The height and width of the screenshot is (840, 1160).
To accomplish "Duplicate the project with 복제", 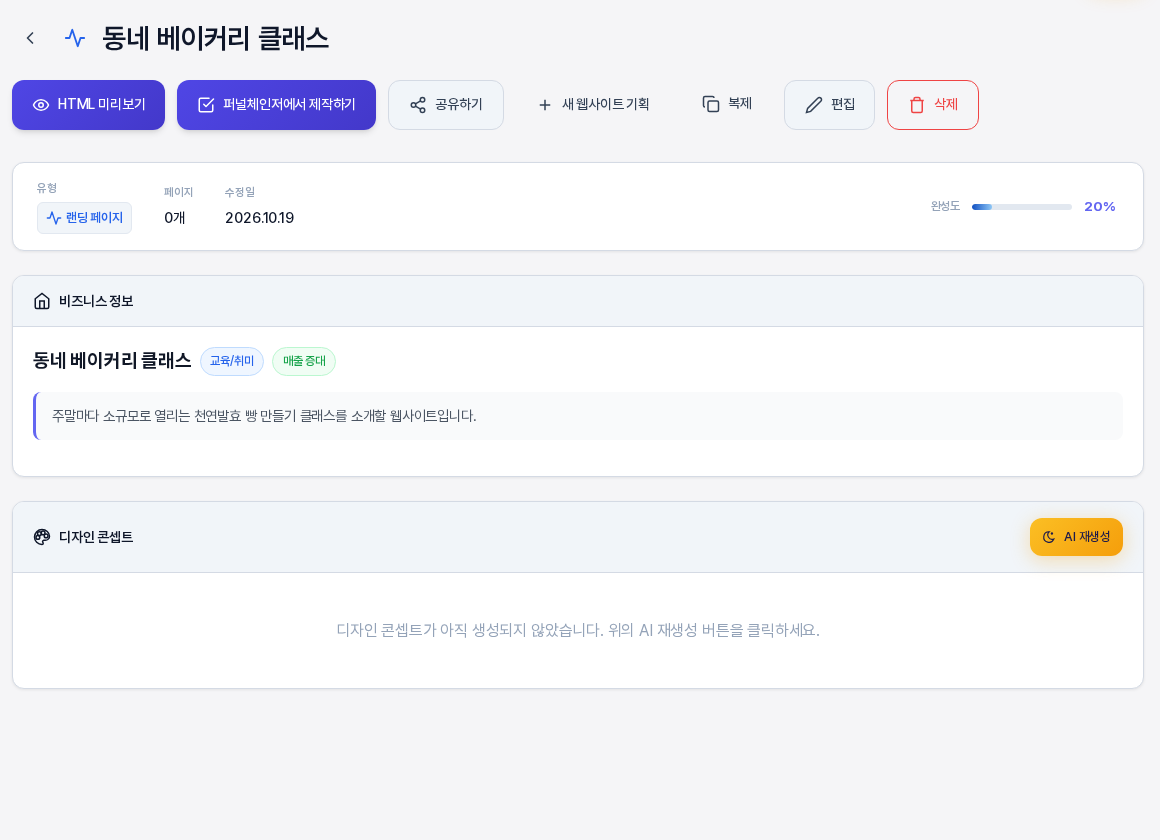I will point(727,104).
